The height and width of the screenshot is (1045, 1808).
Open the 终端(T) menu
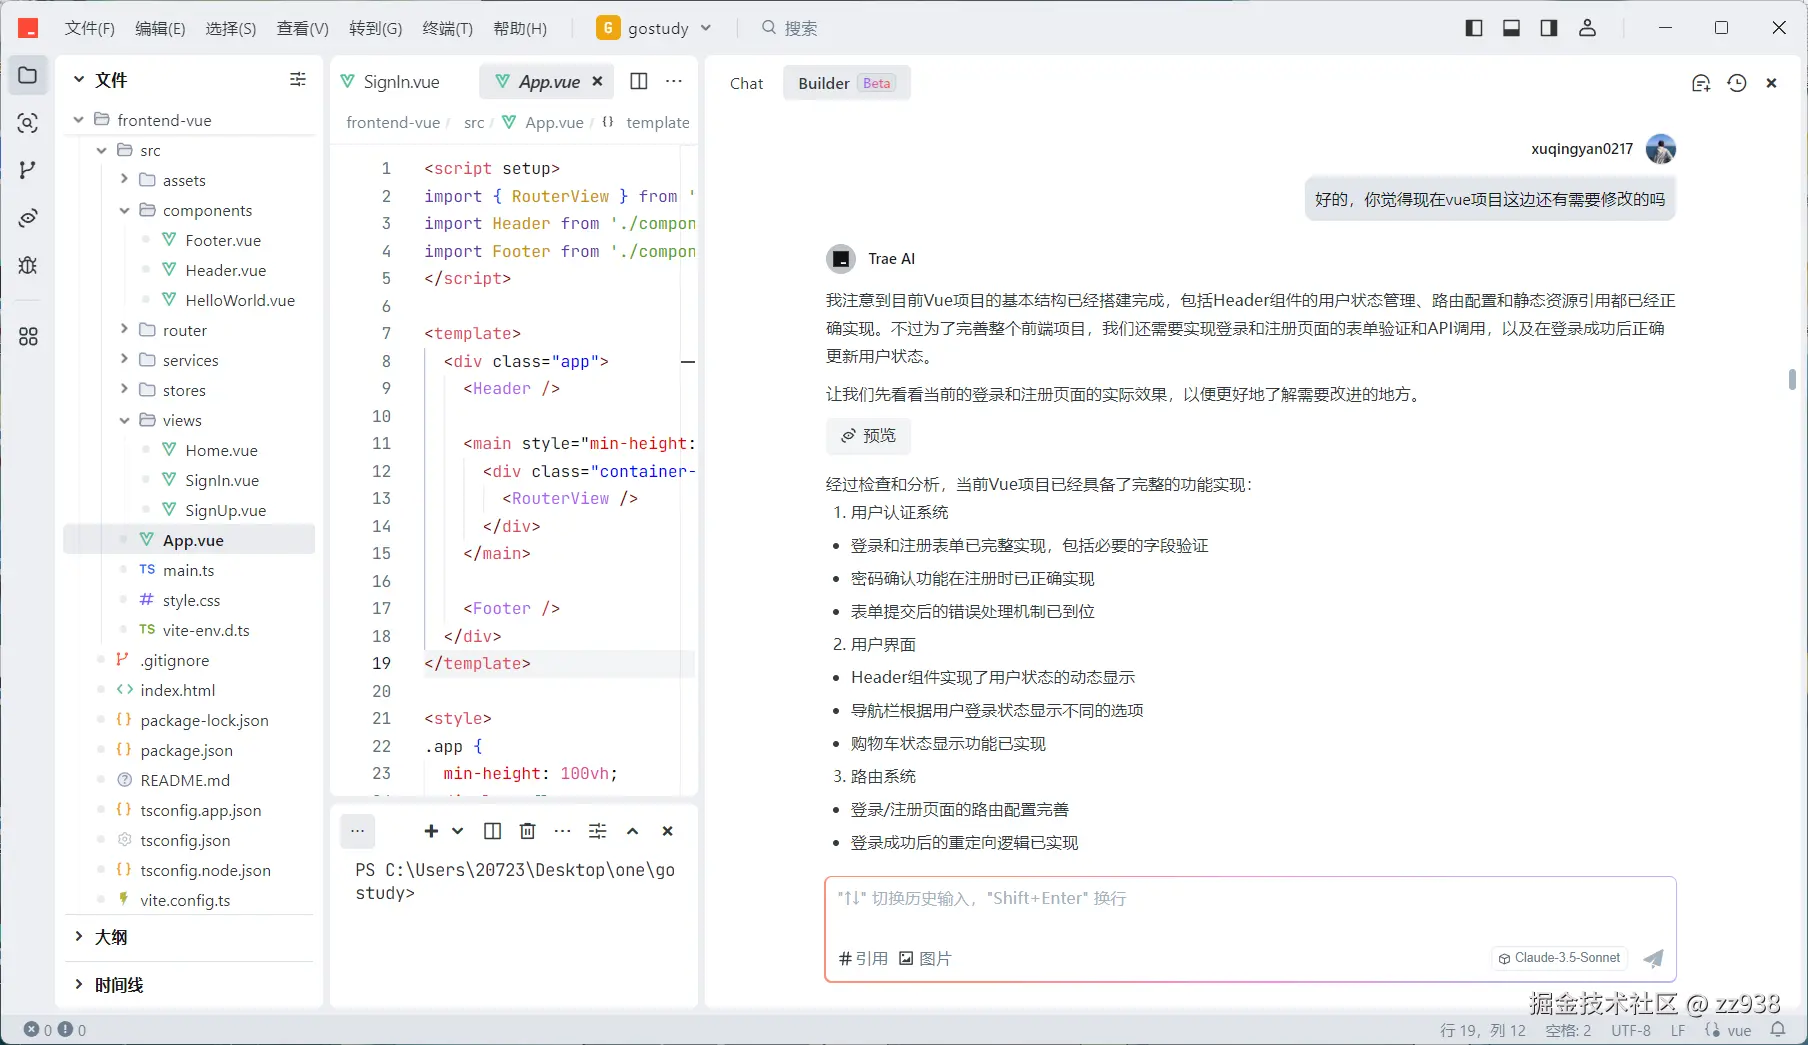pyautogui.click(x=448, y=28)
